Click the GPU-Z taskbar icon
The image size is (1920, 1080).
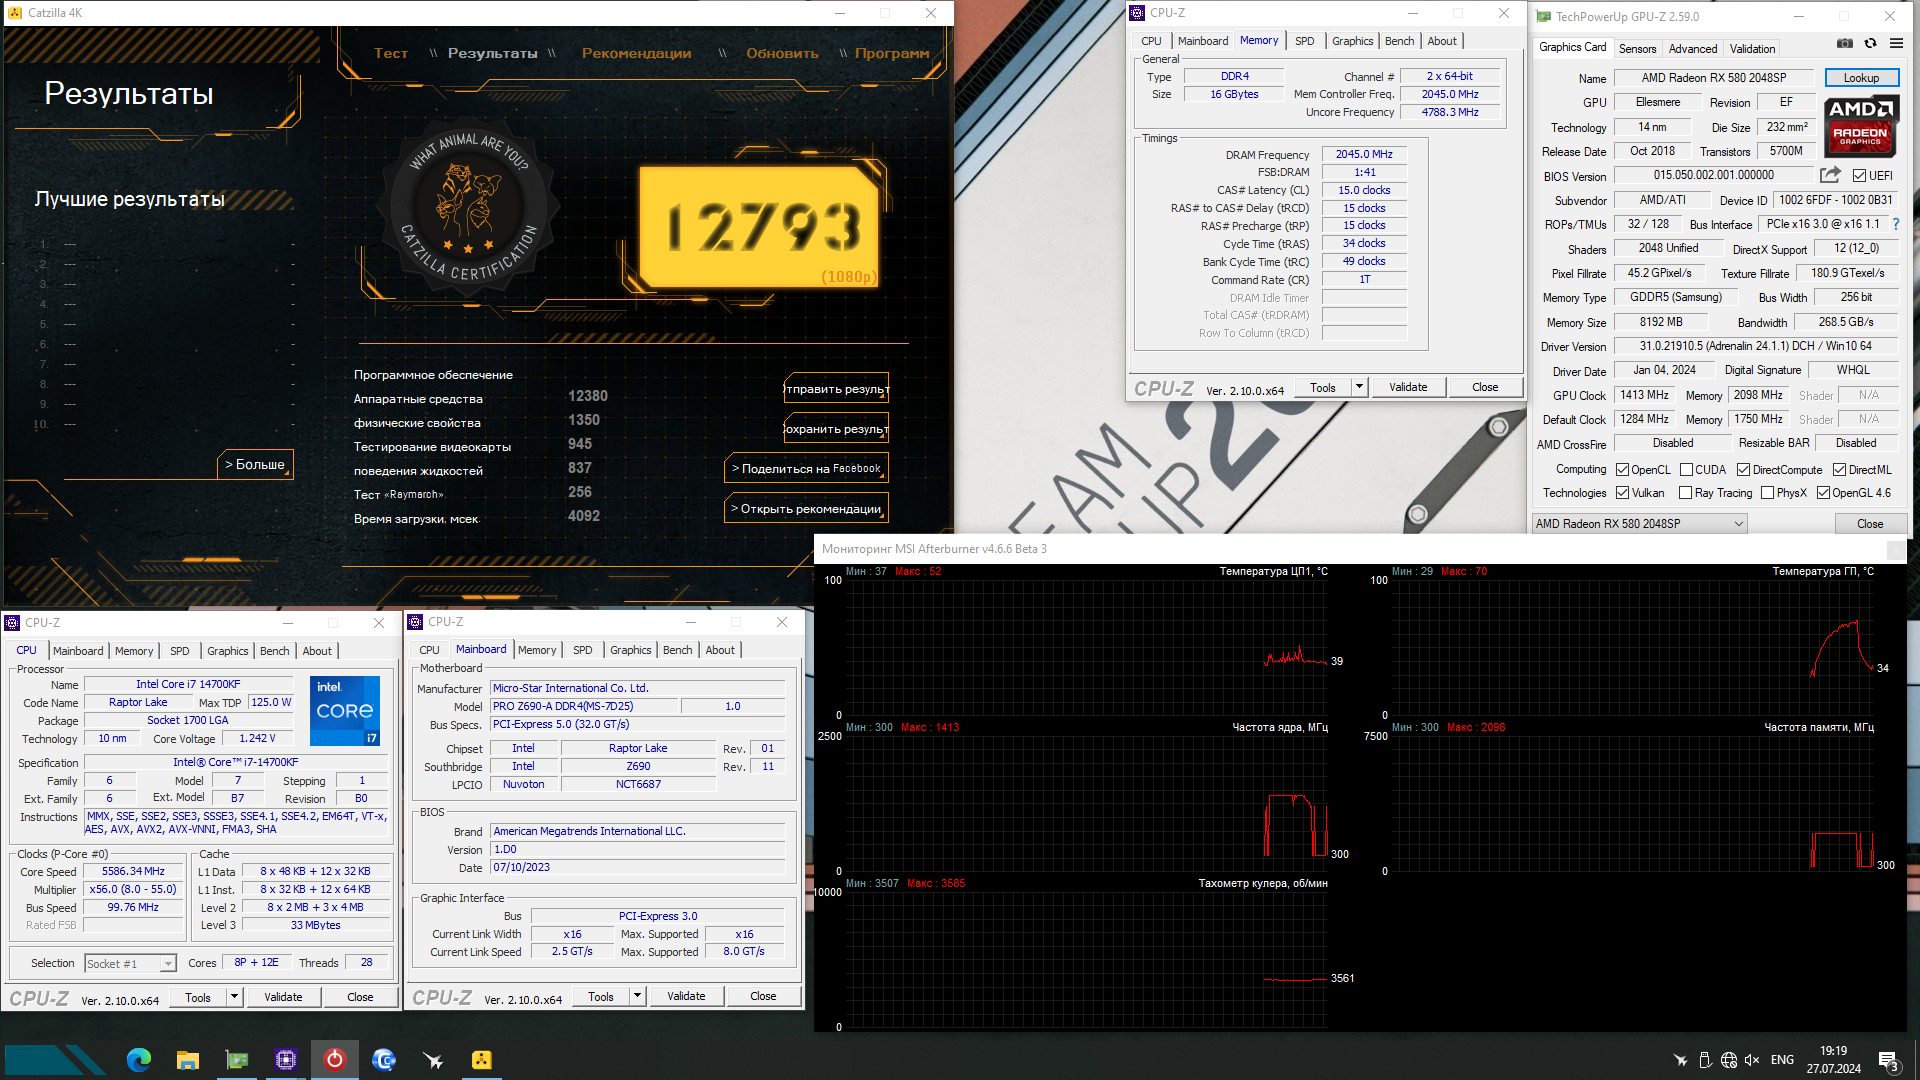click(237, 1059)
